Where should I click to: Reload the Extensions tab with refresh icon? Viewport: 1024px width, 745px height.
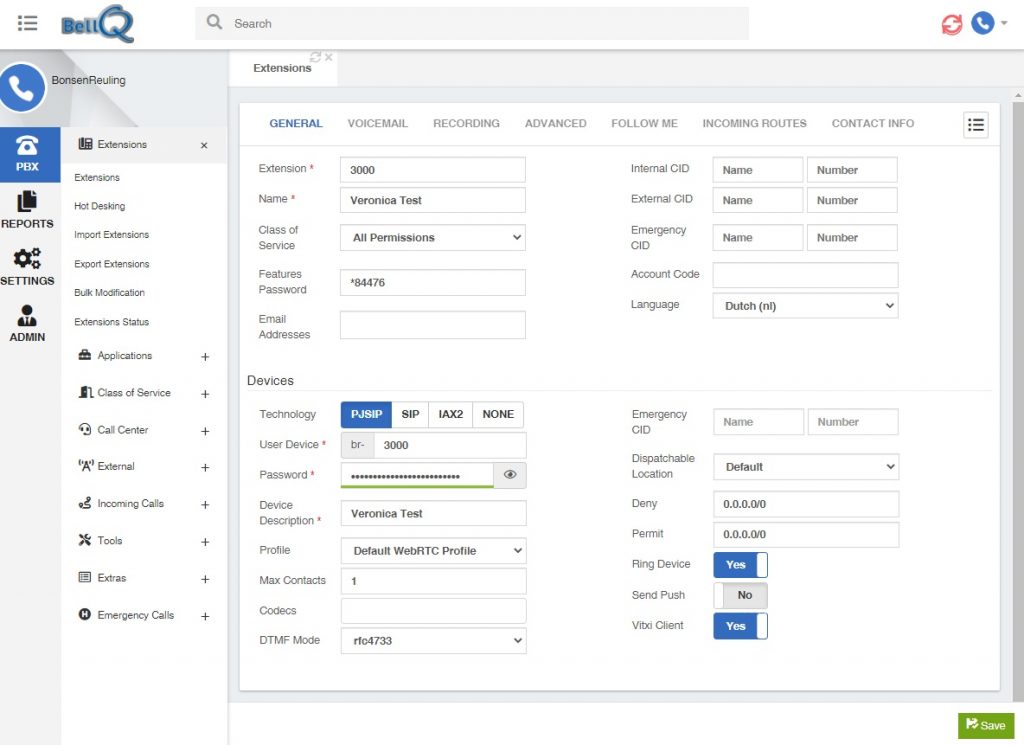[315, 57]
